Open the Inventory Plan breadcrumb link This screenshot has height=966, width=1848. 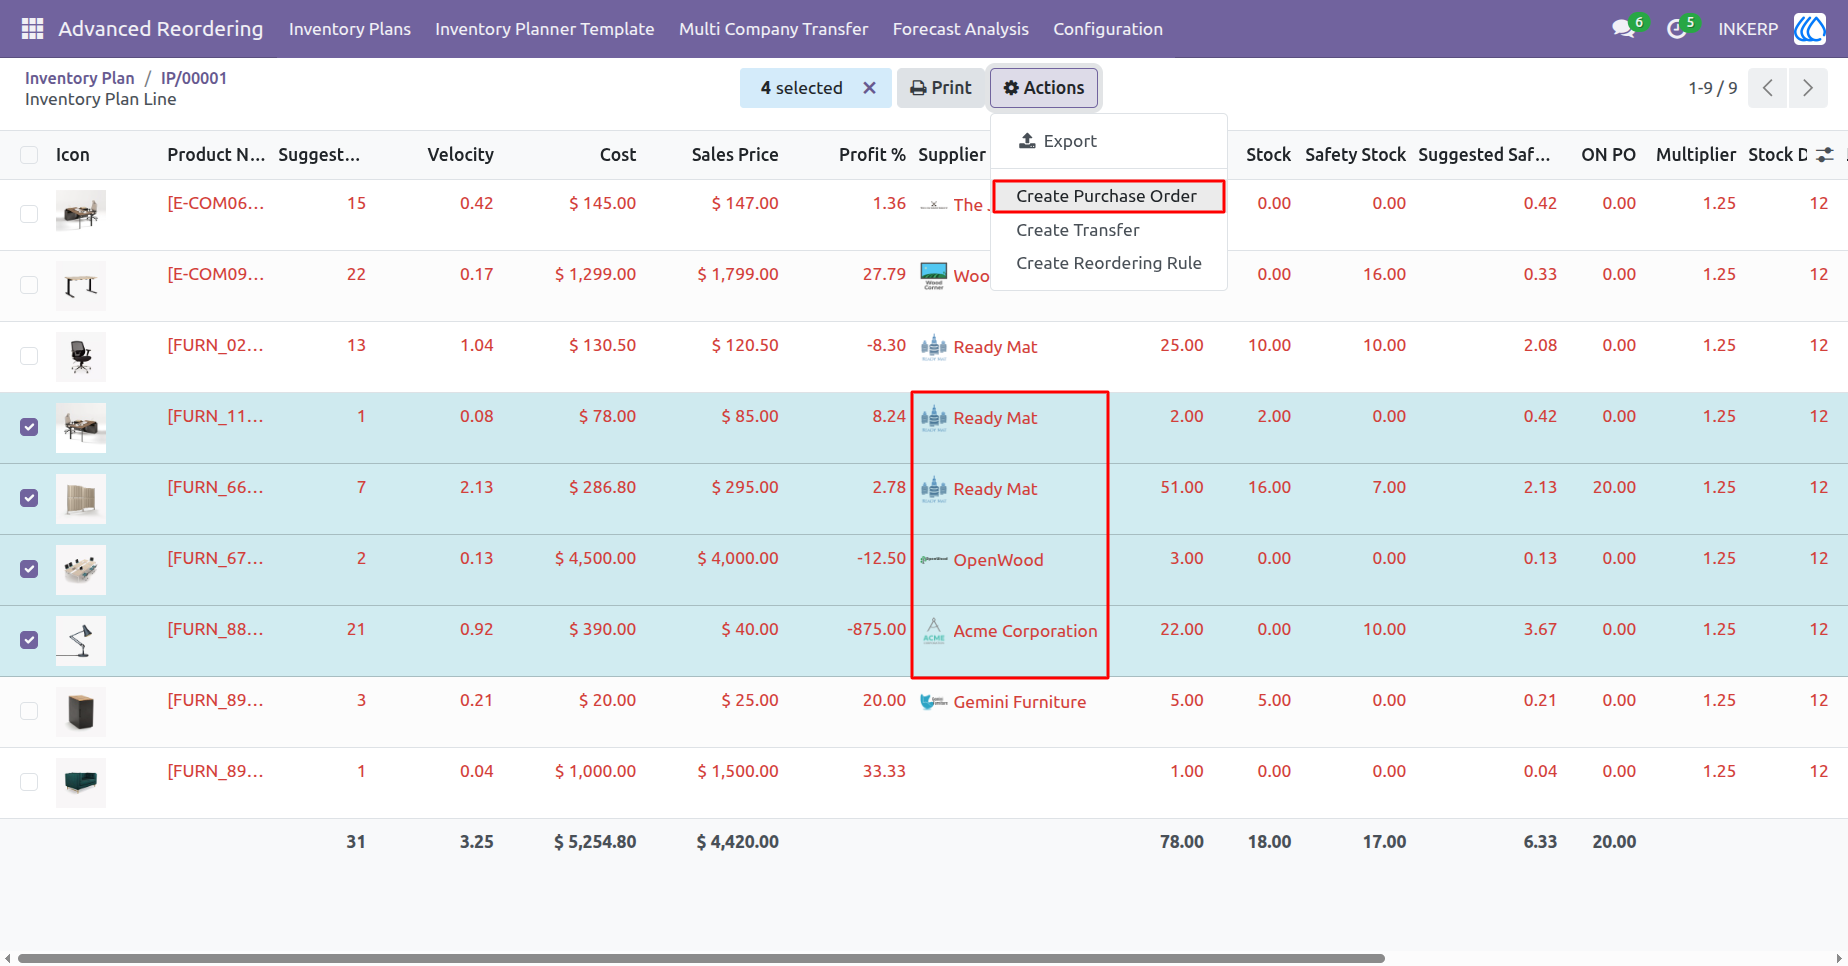79,78
